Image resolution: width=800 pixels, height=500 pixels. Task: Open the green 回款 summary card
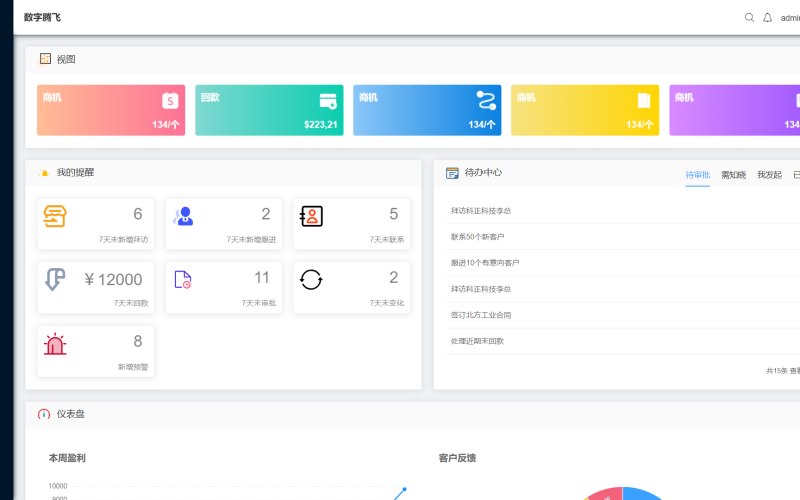(269, 110)
